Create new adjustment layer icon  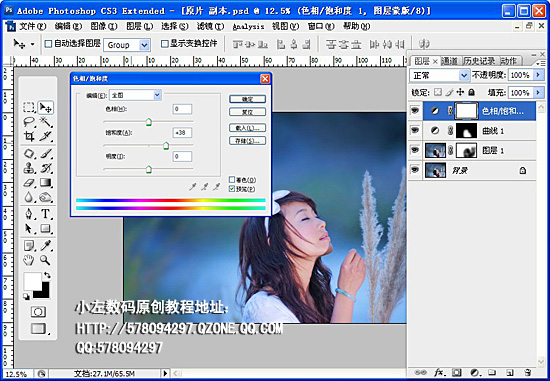coord(475,372)
